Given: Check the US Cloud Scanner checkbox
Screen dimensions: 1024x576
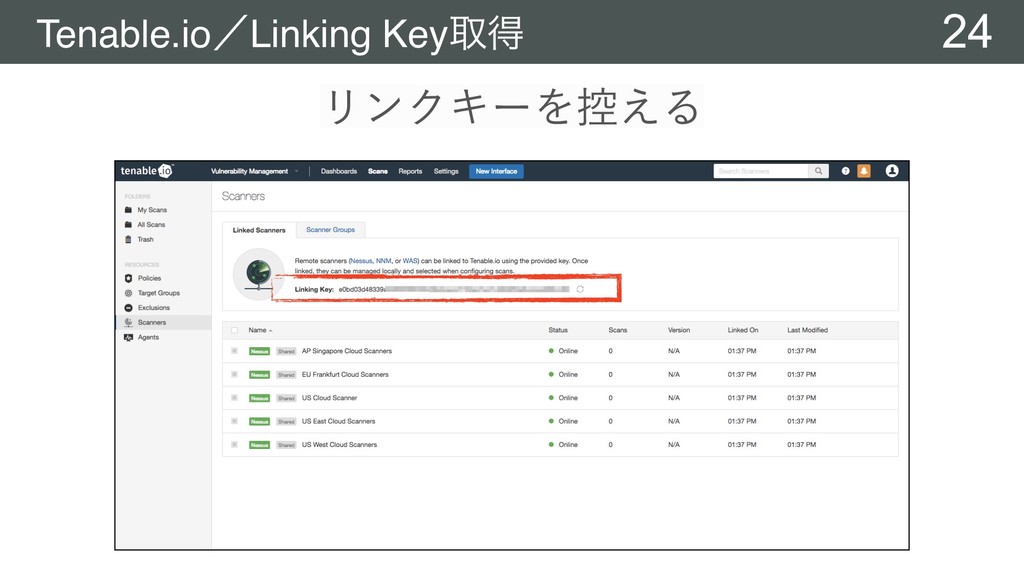Looking at the screenshot, I should 234,398.
